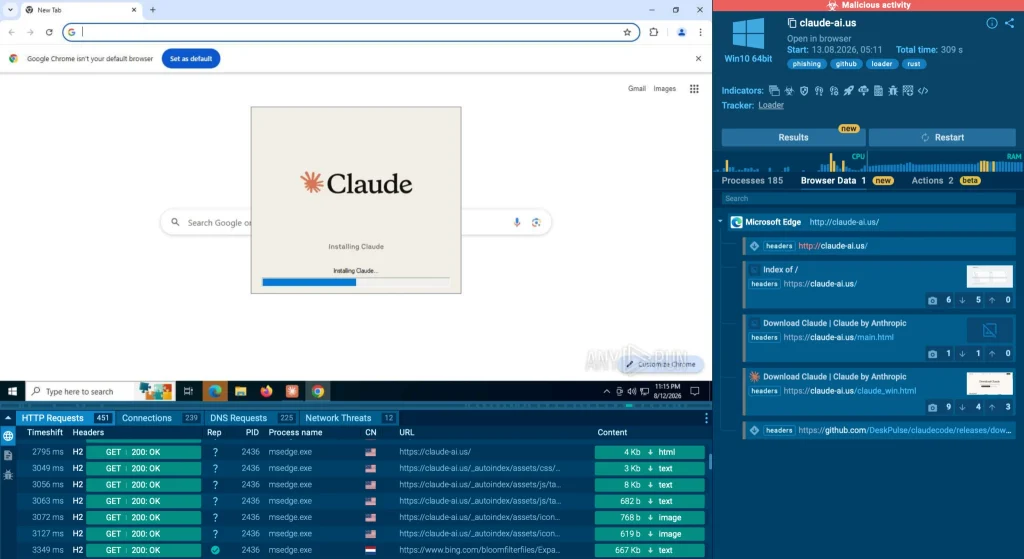Switch to DNS Requests tab
The image size is (1024, 559).
tap(251, 418)
